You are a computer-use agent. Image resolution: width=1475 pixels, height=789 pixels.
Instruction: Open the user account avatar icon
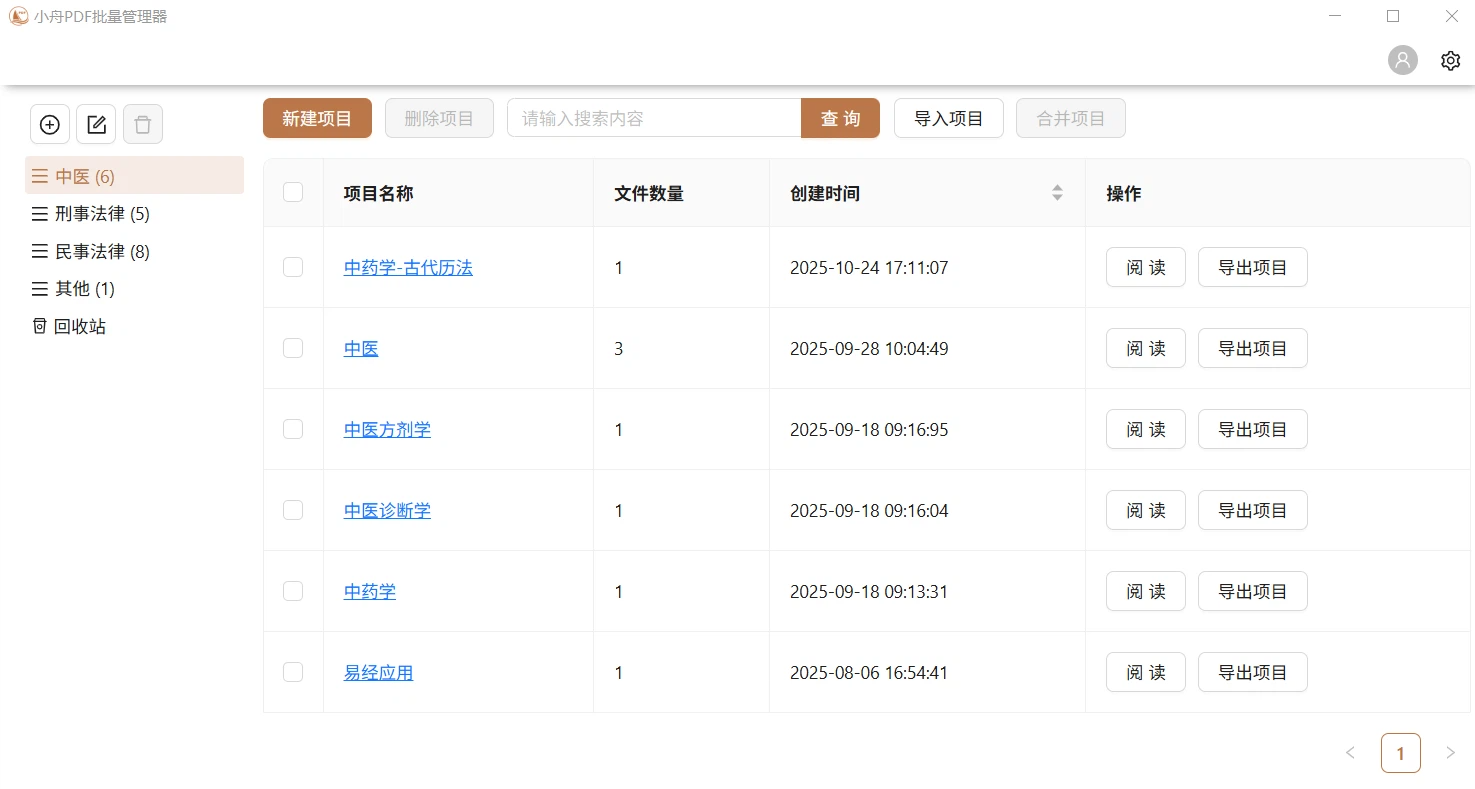click(1403, 61)
